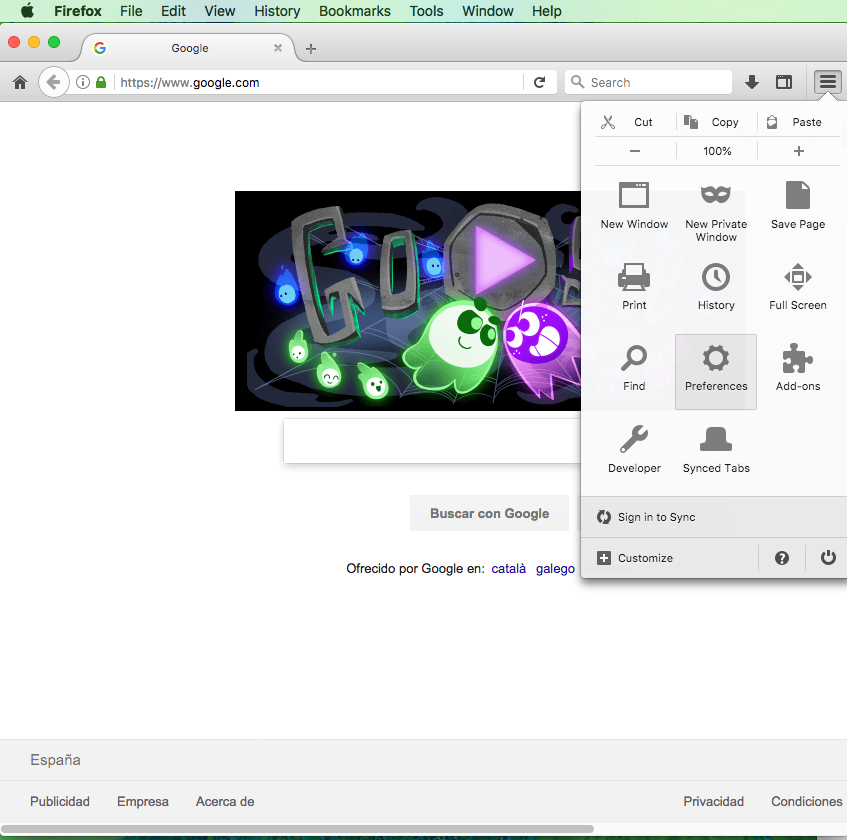Close the hamburger menu button
The width and height of the screenshot is (847, 840).
point(828,82)
